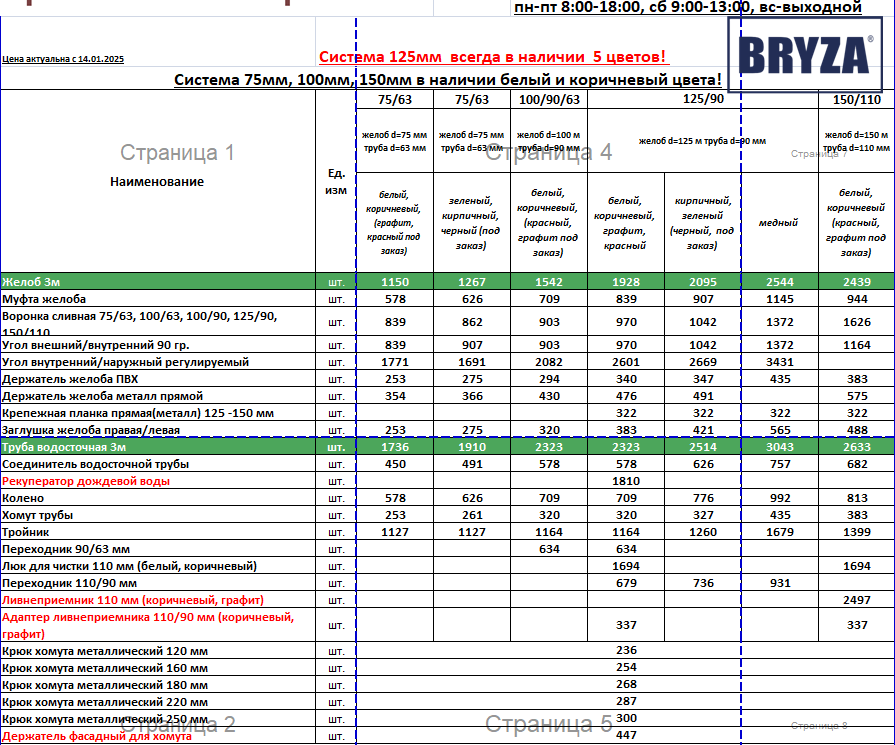The width and height of the screenshot is (895, 745).
Task: Select 'Крюк хомута металлический 250 мм' label
Action: tap(105, 719)
